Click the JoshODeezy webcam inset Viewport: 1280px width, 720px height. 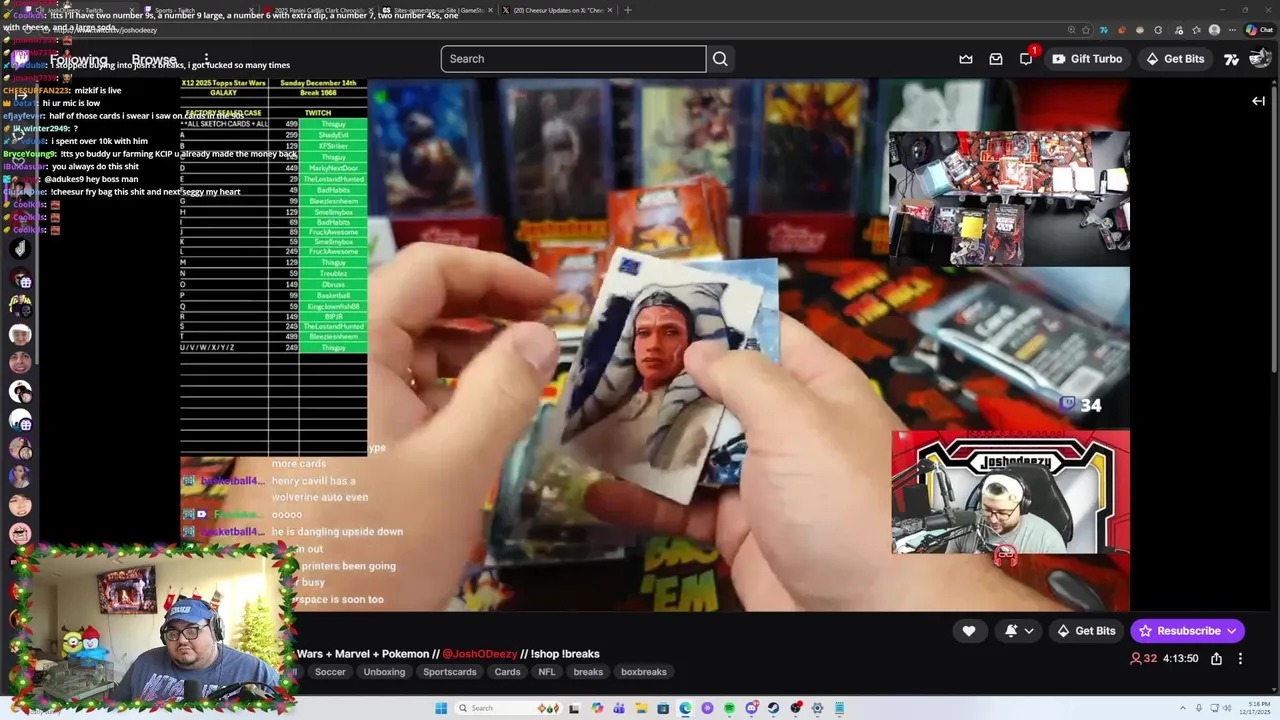(x=1010, y=493)
